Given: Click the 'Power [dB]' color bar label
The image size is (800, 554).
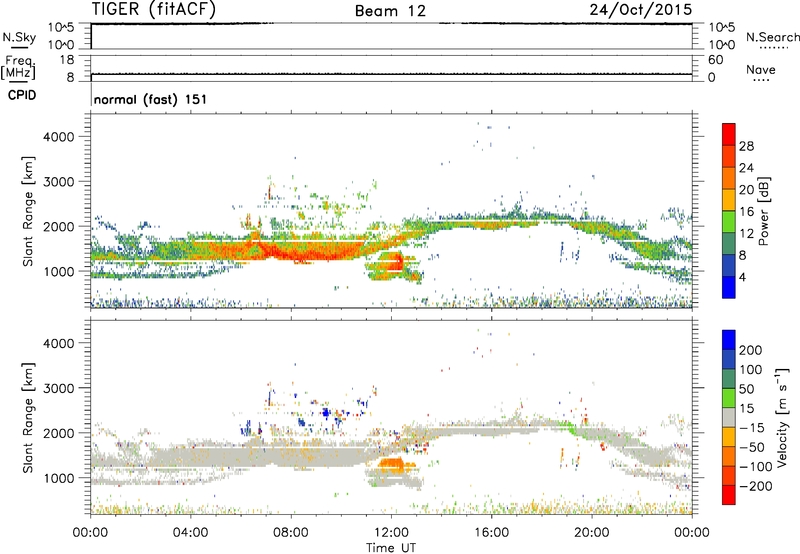Looking at the screenshot, I should [763, 211].
